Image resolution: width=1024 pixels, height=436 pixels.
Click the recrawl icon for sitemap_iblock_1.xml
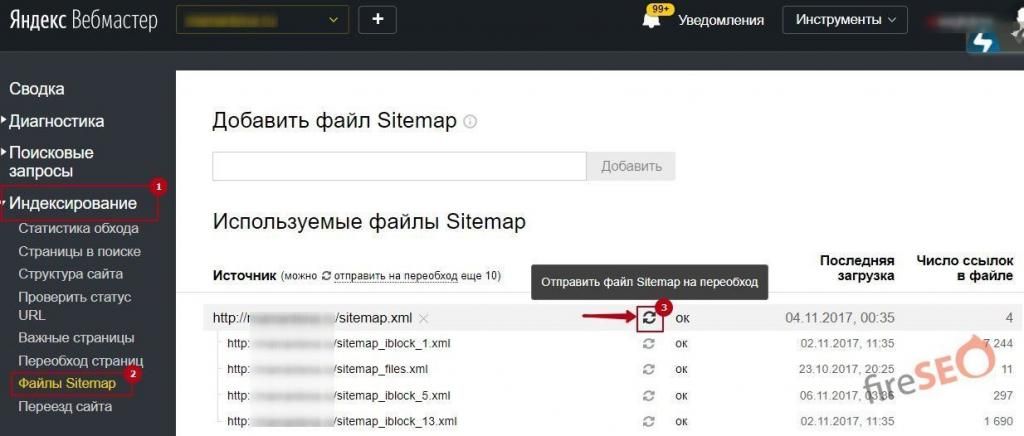(650, 343)
